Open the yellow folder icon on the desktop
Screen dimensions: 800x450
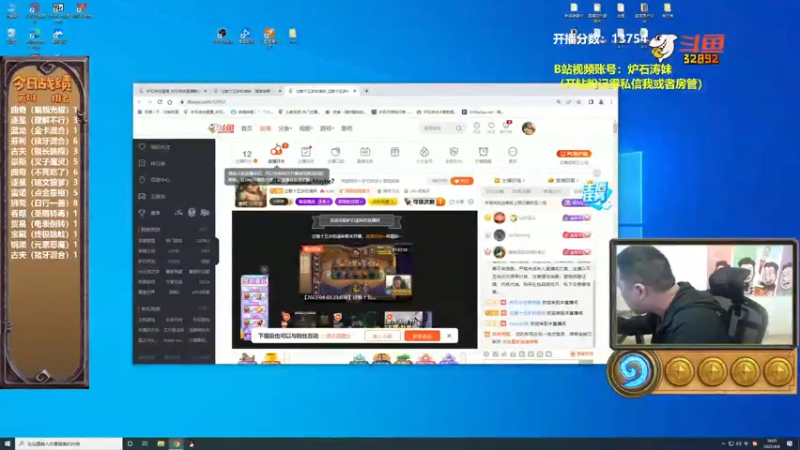(292, 36)
